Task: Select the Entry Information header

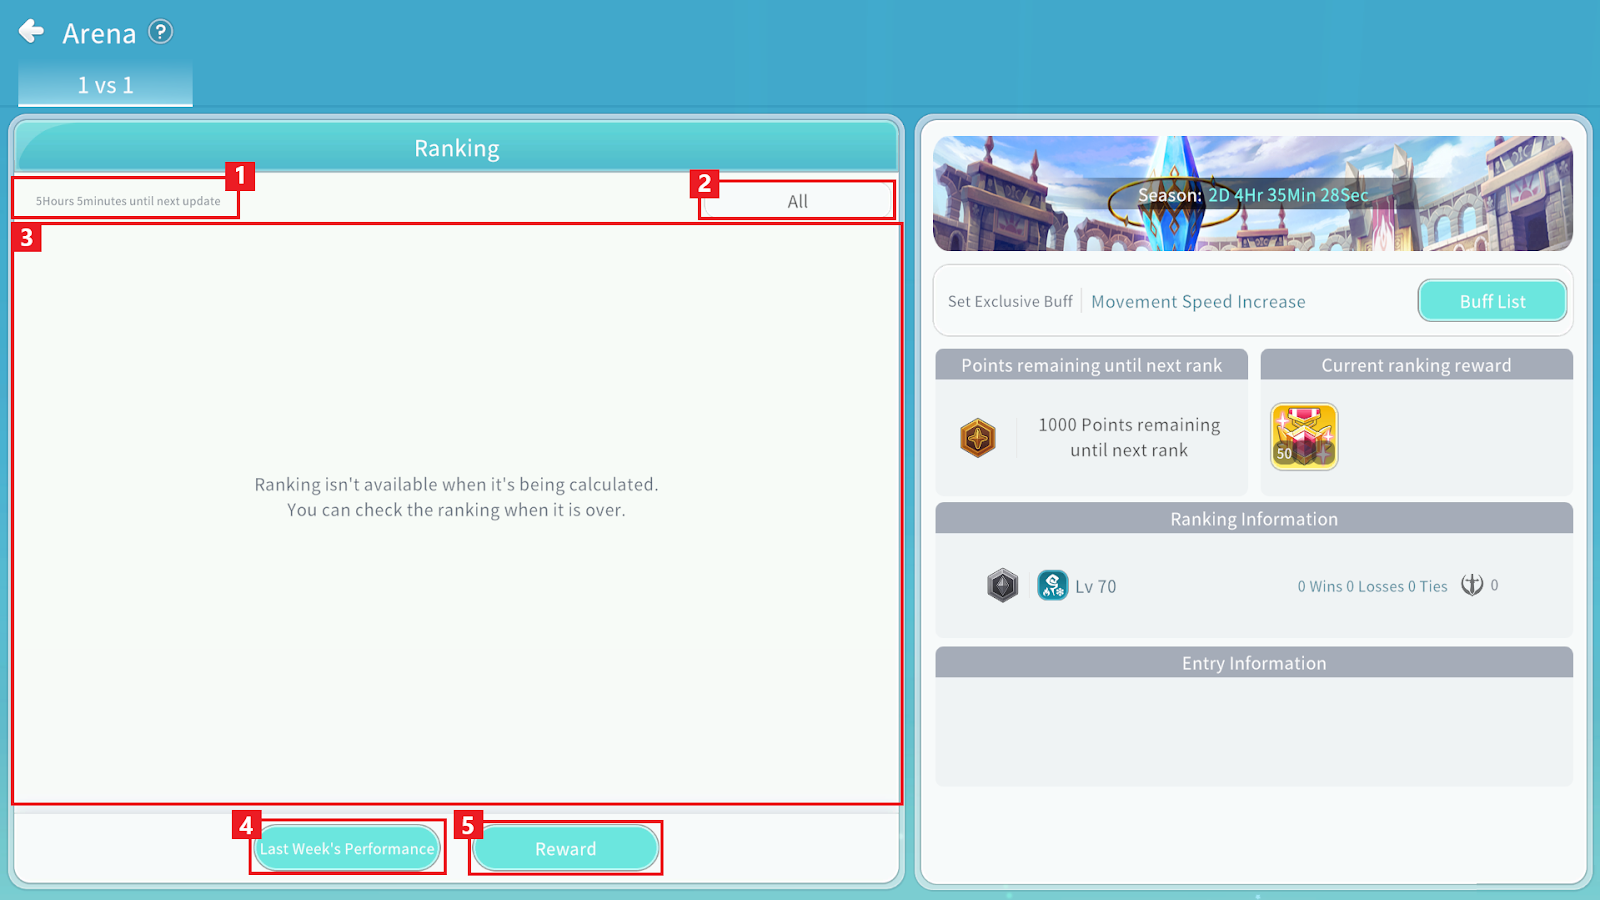Action: [1254, 663]
